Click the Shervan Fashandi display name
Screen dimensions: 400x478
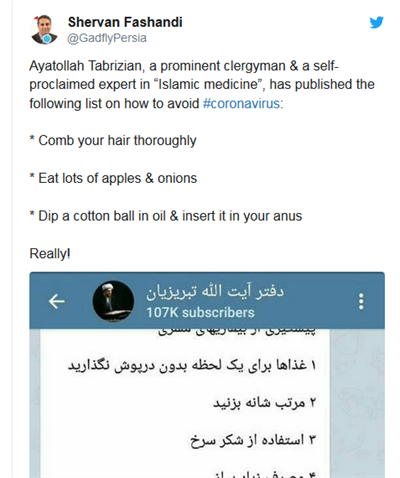(125, 22)
